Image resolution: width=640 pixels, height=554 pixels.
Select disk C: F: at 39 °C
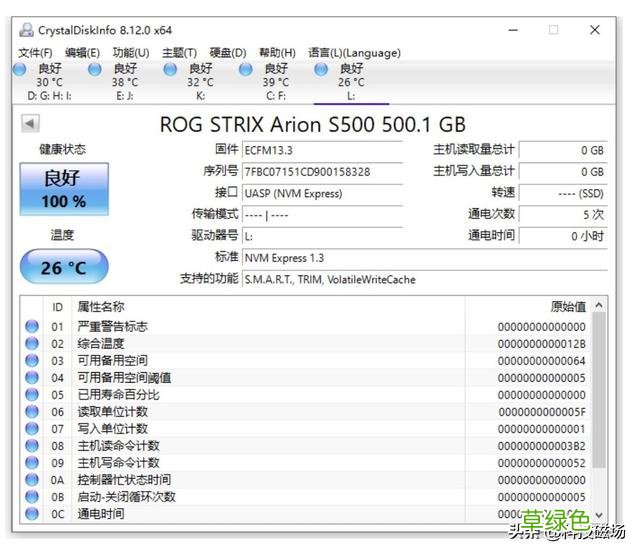[x=276, y=82]
